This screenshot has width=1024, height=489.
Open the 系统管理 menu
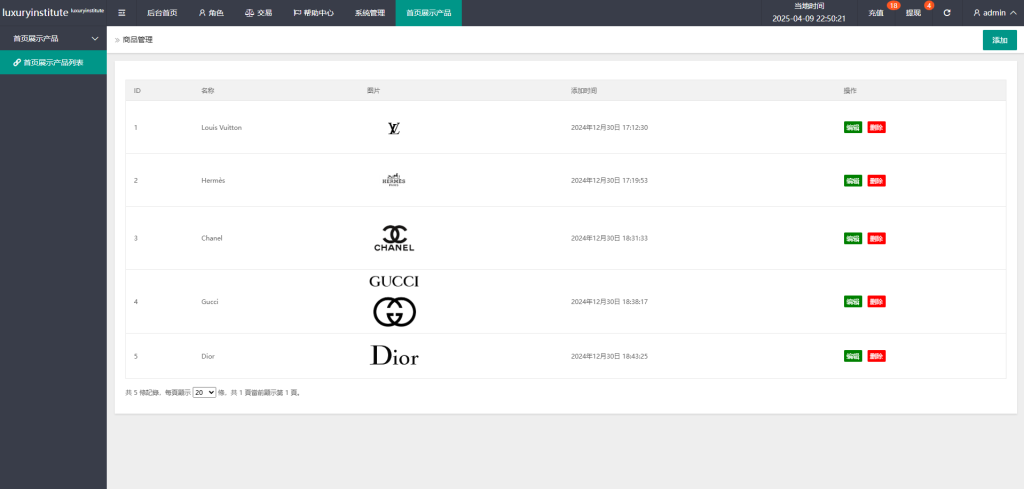(x=370, y=12)
